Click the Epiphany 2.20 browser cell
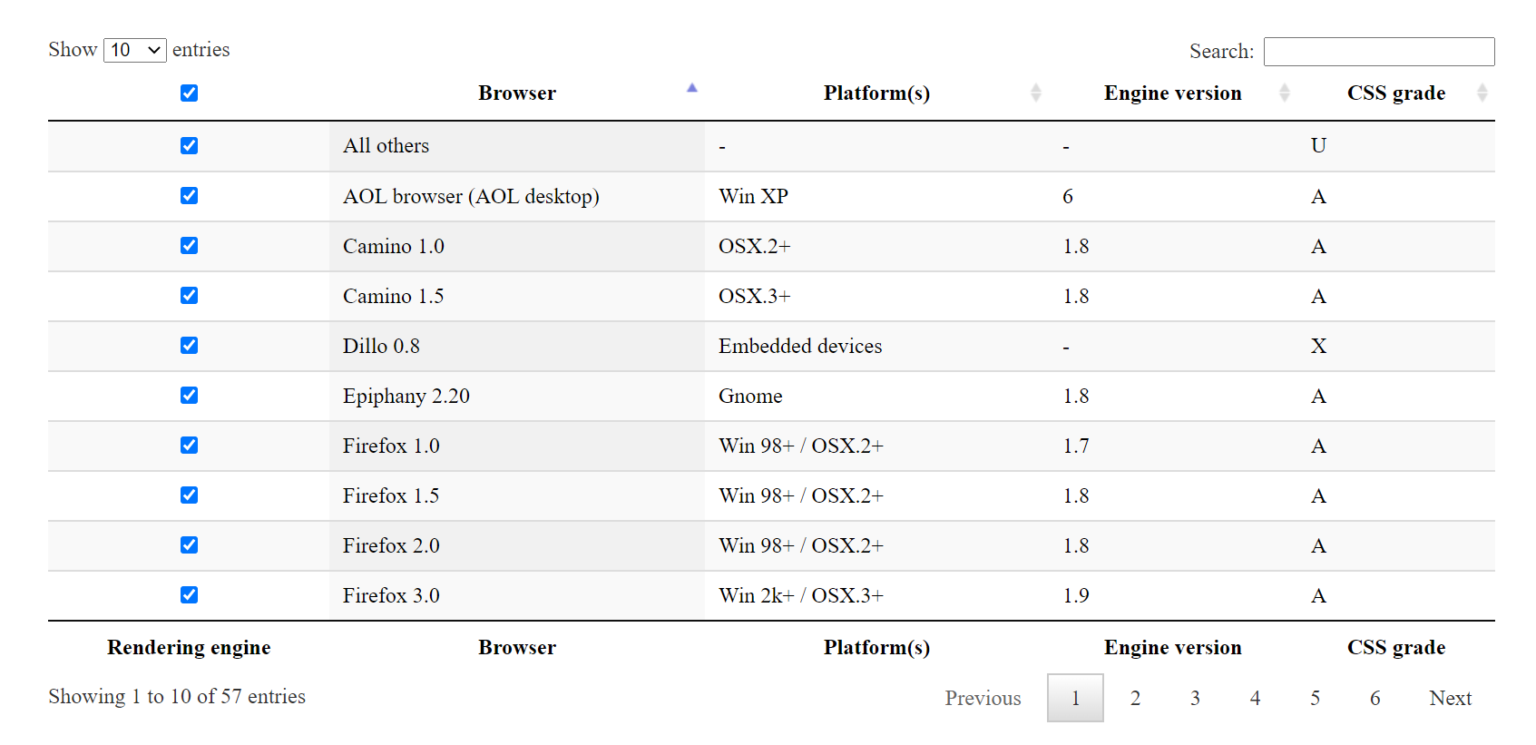The image size is (1536, 745). 517,396
